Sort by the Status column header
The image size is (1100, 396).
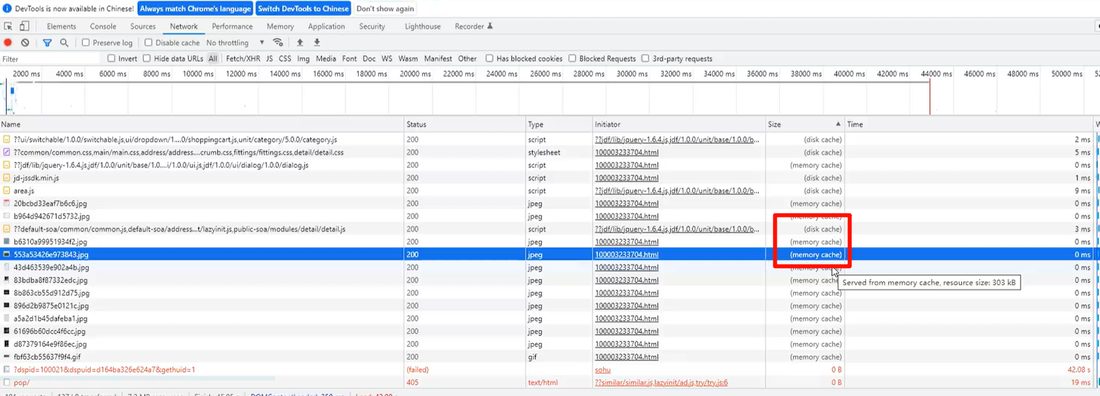(465, 124)
